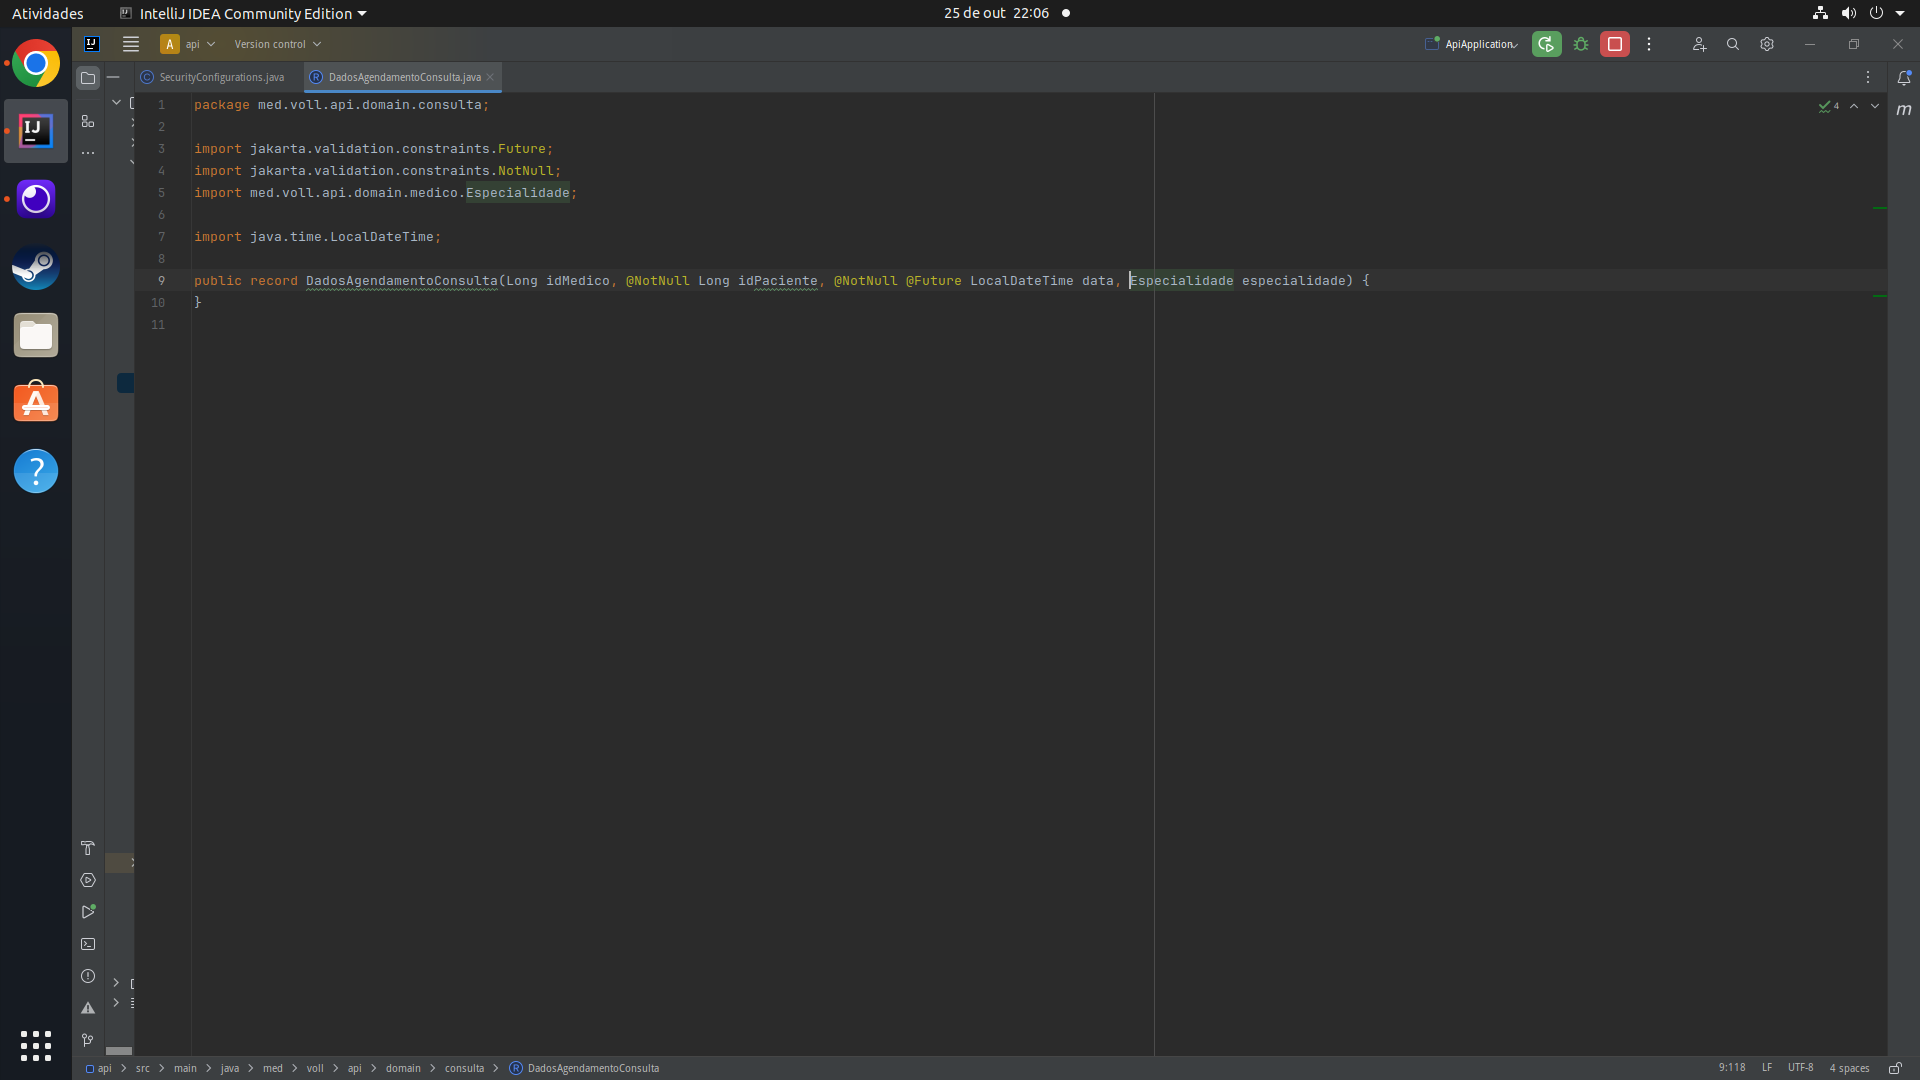Viewport: 1920px width, 1080px height.
Task: Open the LF line separator selector
Action: coord(1767,1068)
